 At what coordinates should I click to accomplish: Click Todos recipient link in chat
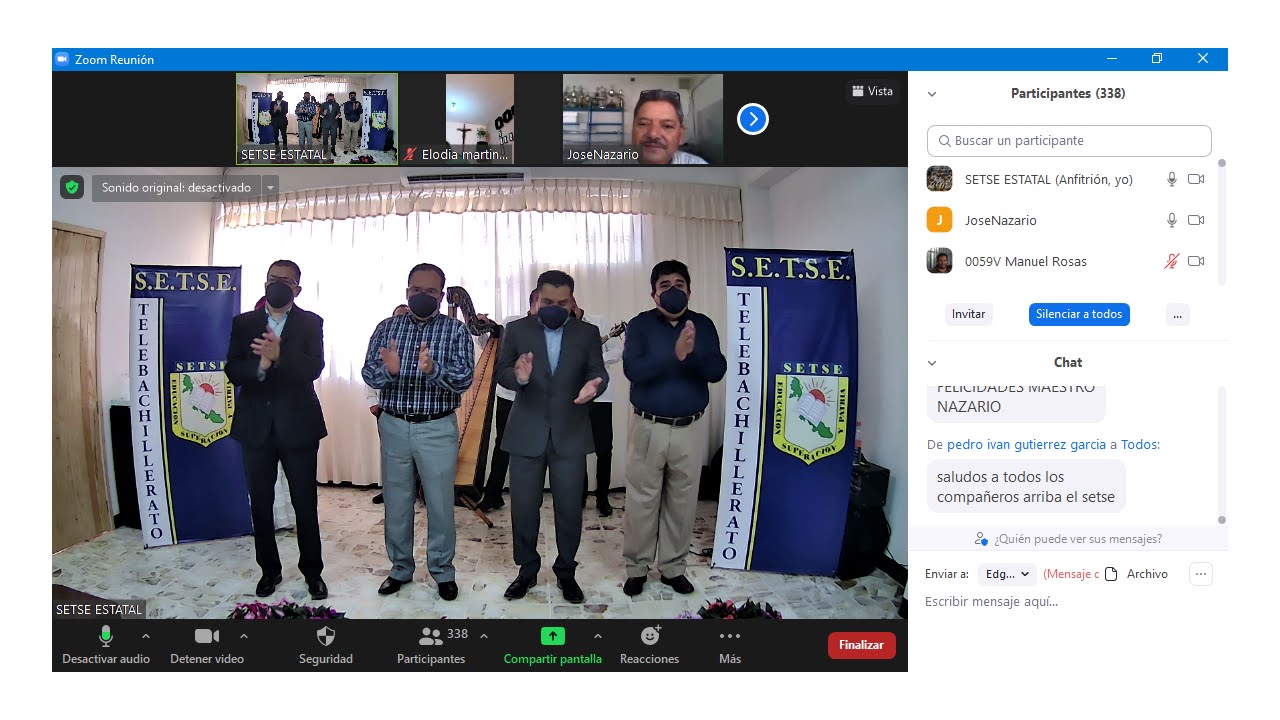pyautogui.click(x=1139, y=445)
